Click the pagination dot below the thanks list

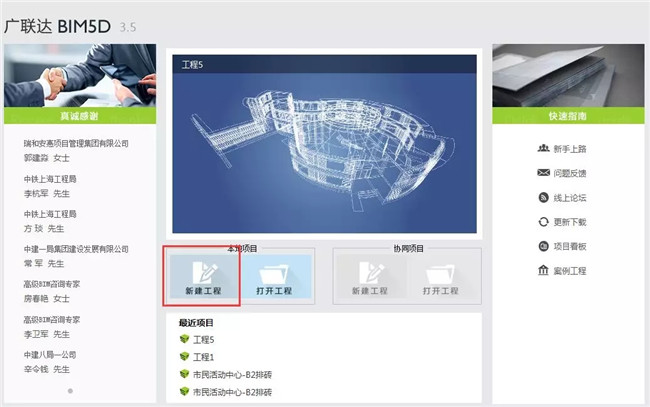tap(70, 391)
